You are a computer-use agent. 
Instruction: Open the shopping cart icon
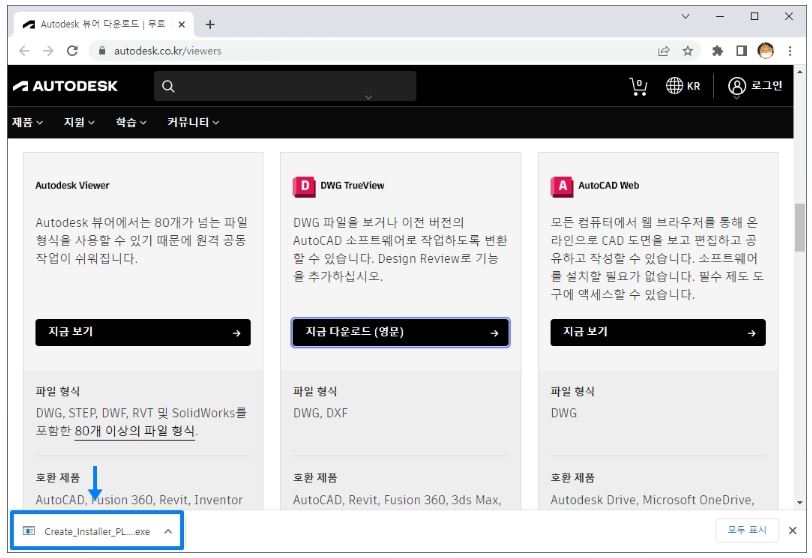[638, 86]
